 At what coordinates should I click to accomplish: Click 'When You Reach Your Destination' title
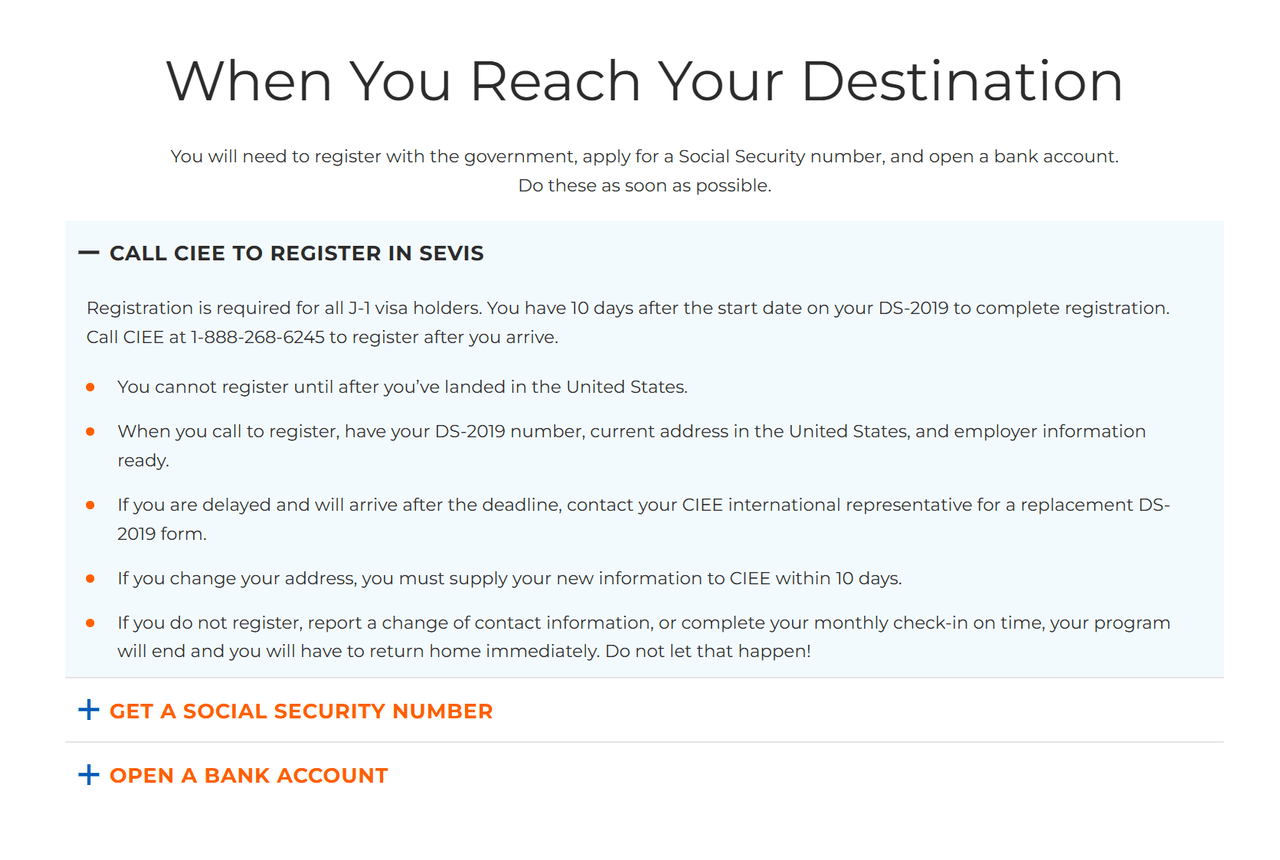(x=644, y=81)
